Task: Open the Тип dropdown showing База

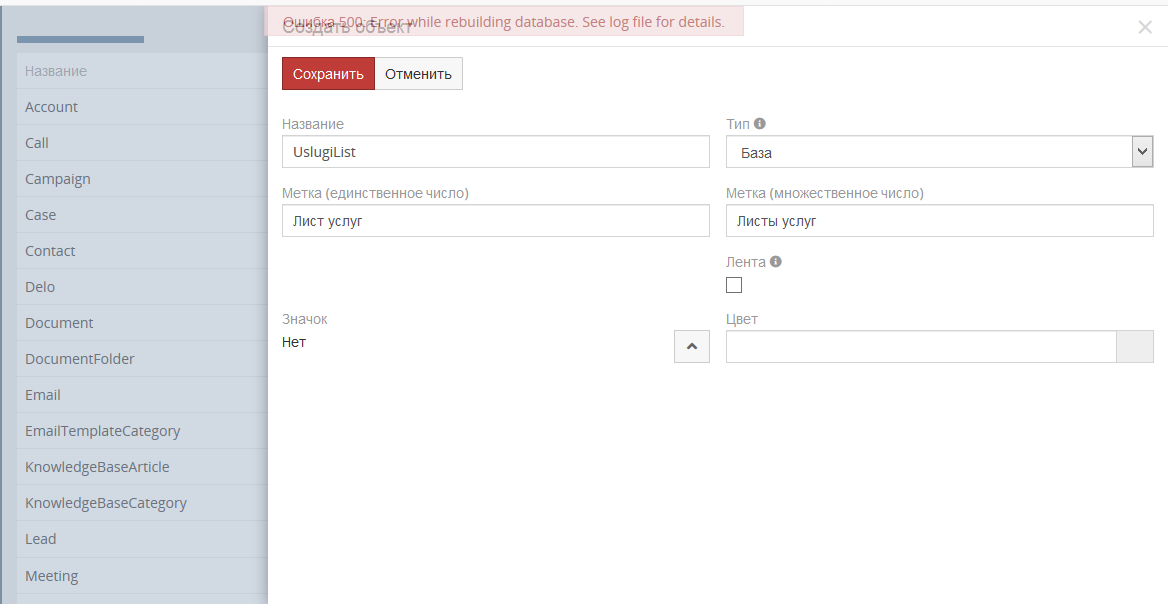Action: pos(939,152)
